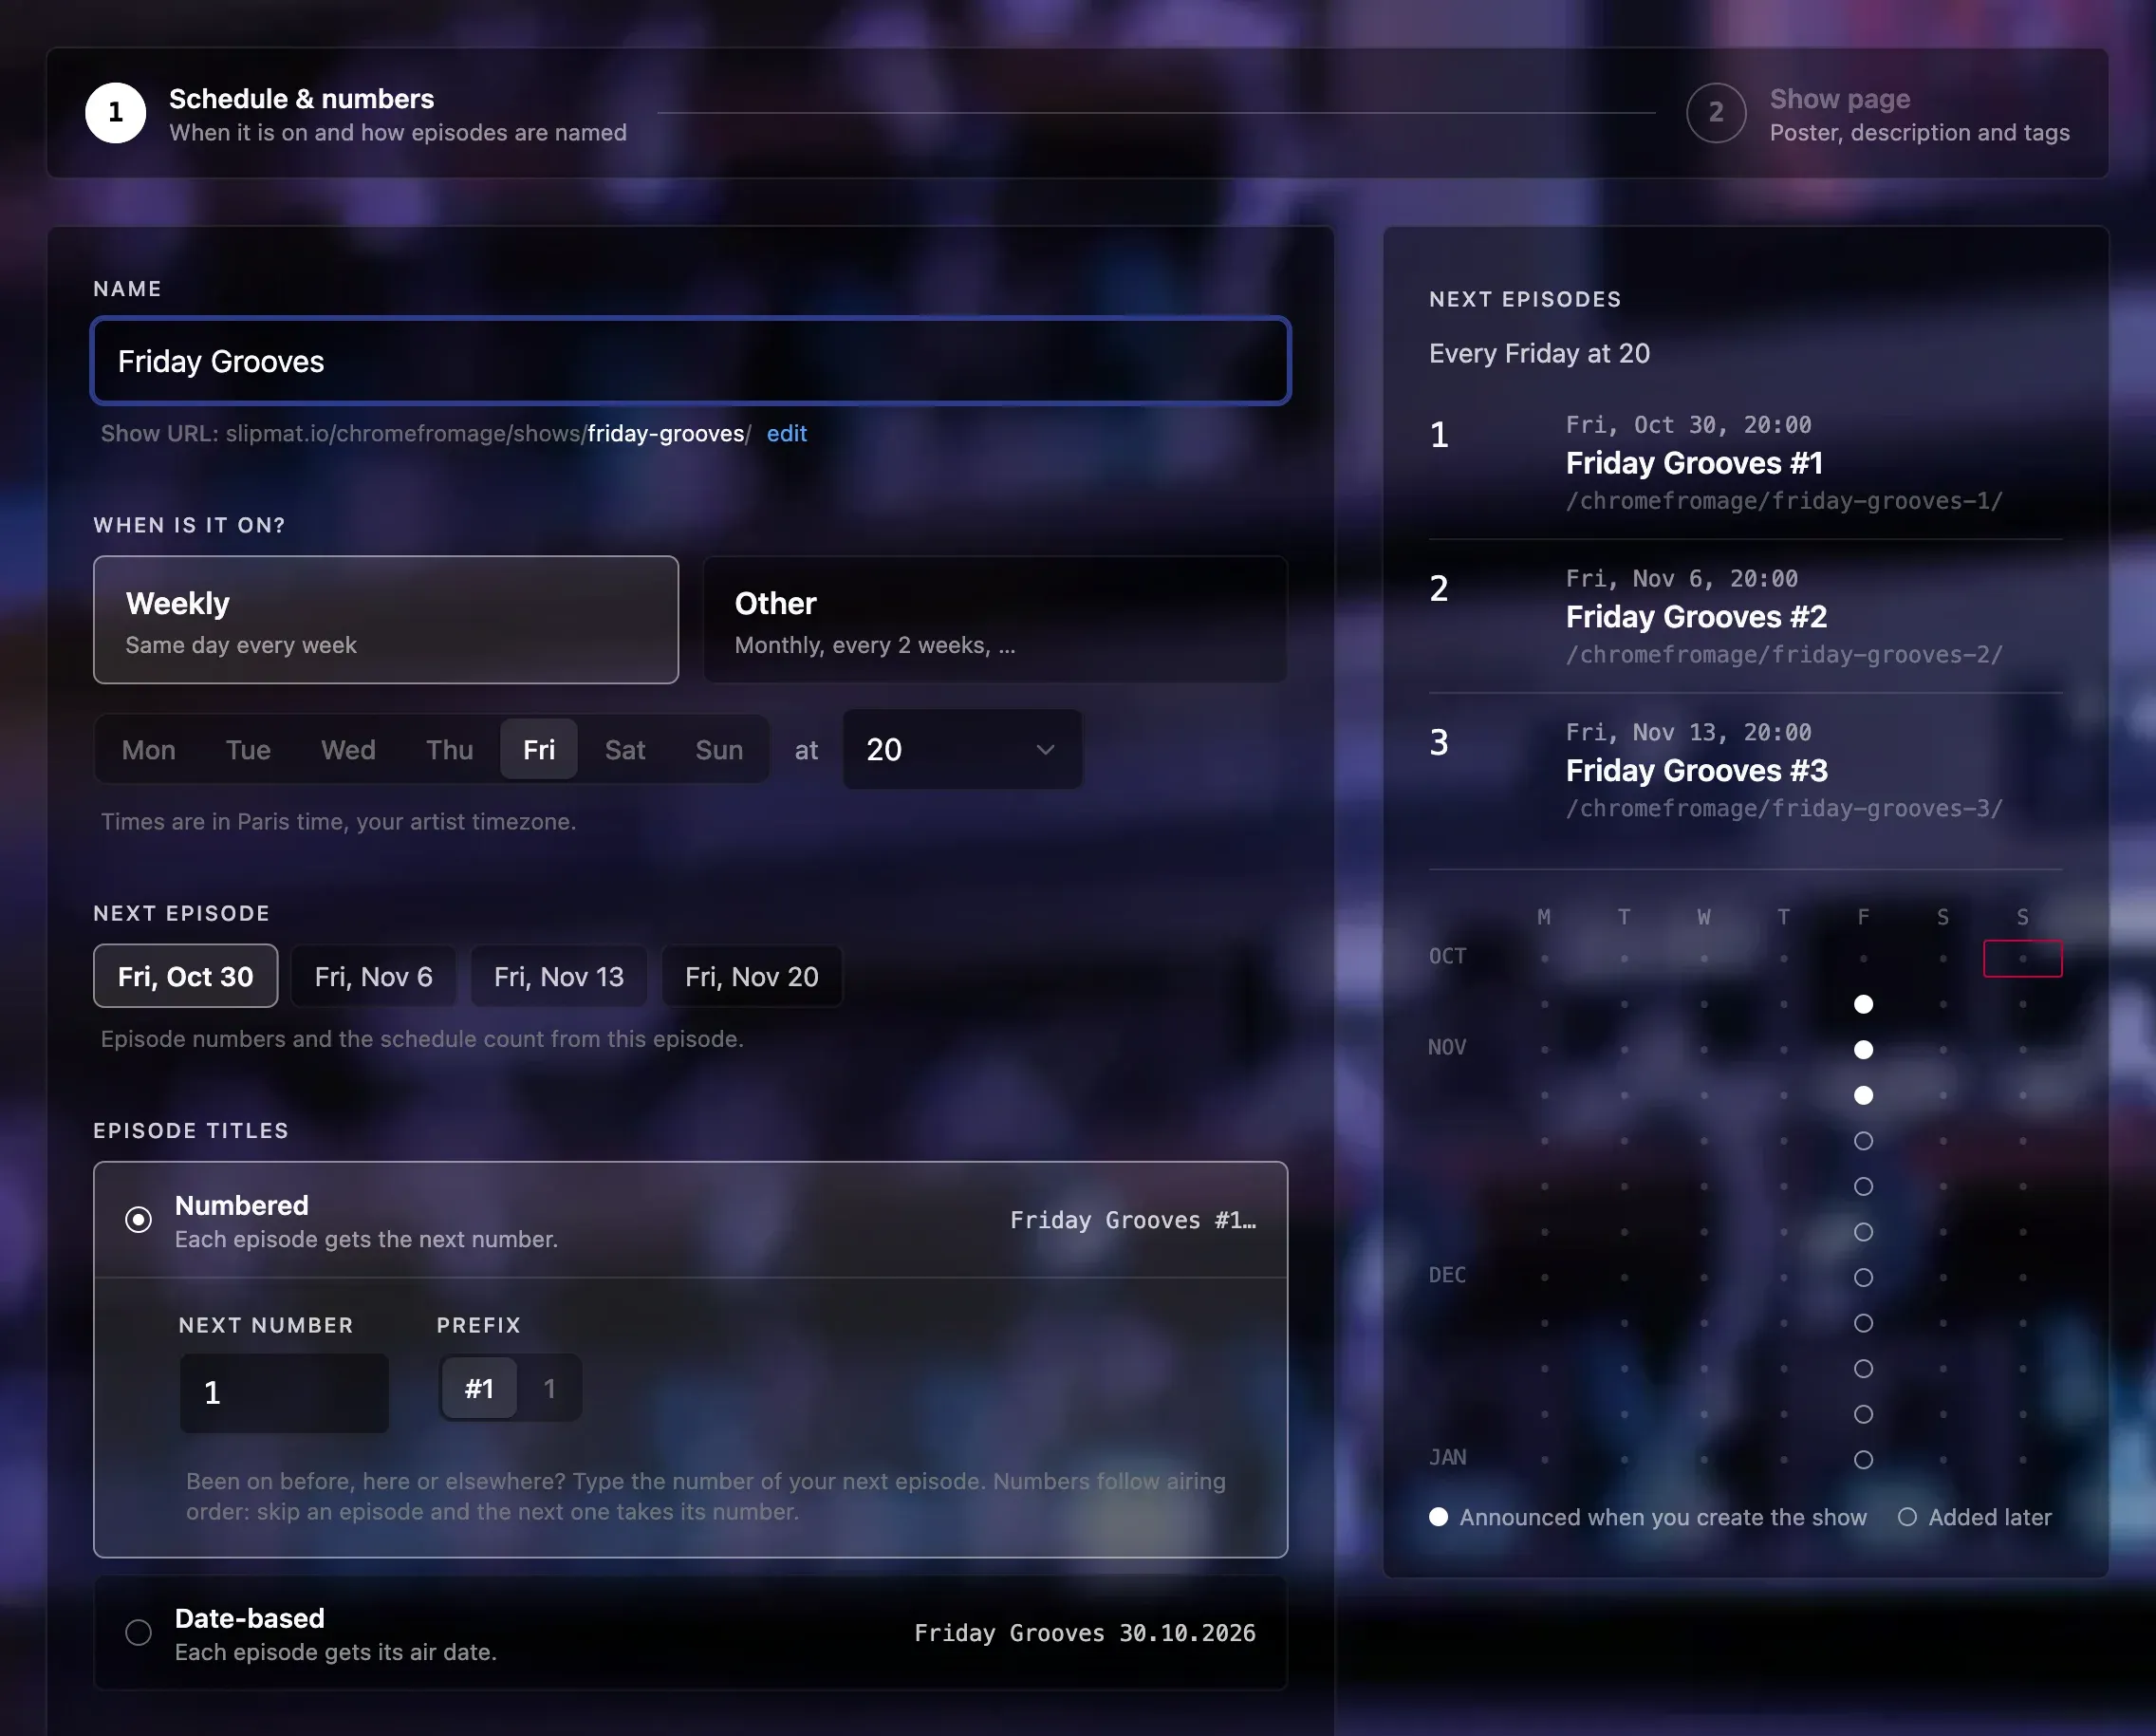Image resolution: width=2156 pixels, height=1736 pixels.
Task: Click the Friday Grooves 30.10.2026 example
Action: point(1085,1632)
